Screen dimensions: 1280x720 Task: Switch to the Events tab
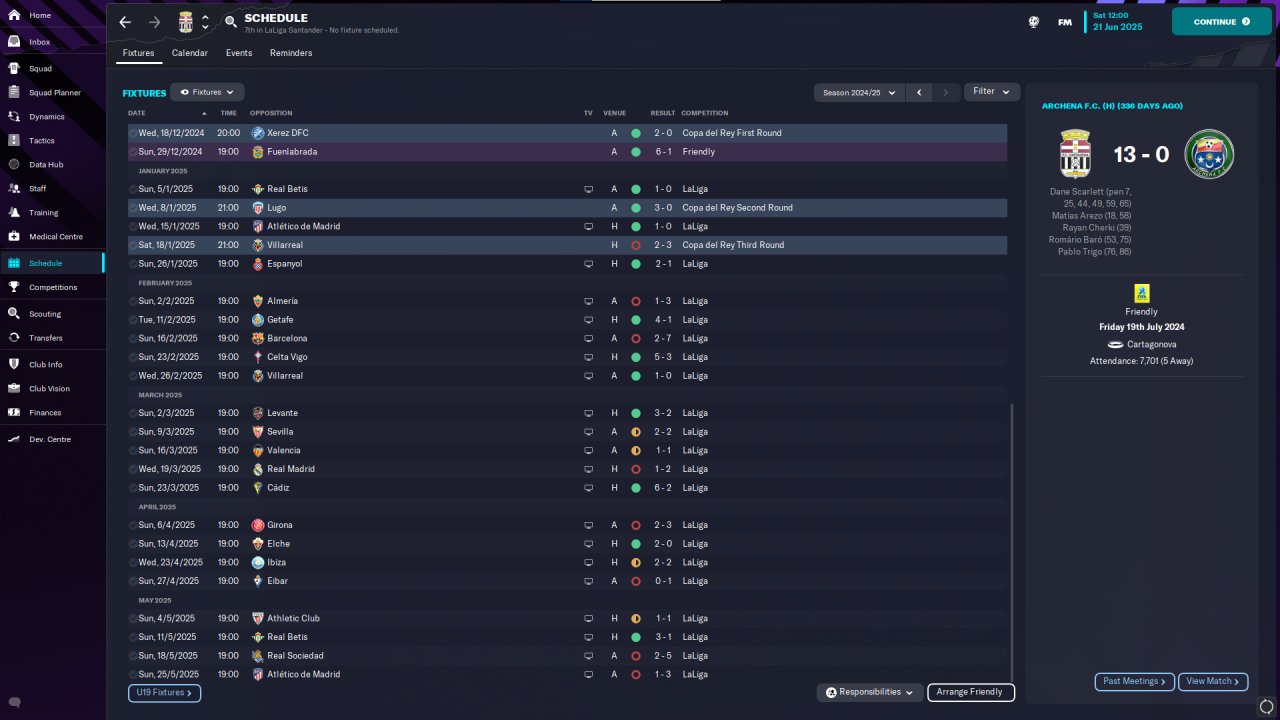click(x=239, y=53)
